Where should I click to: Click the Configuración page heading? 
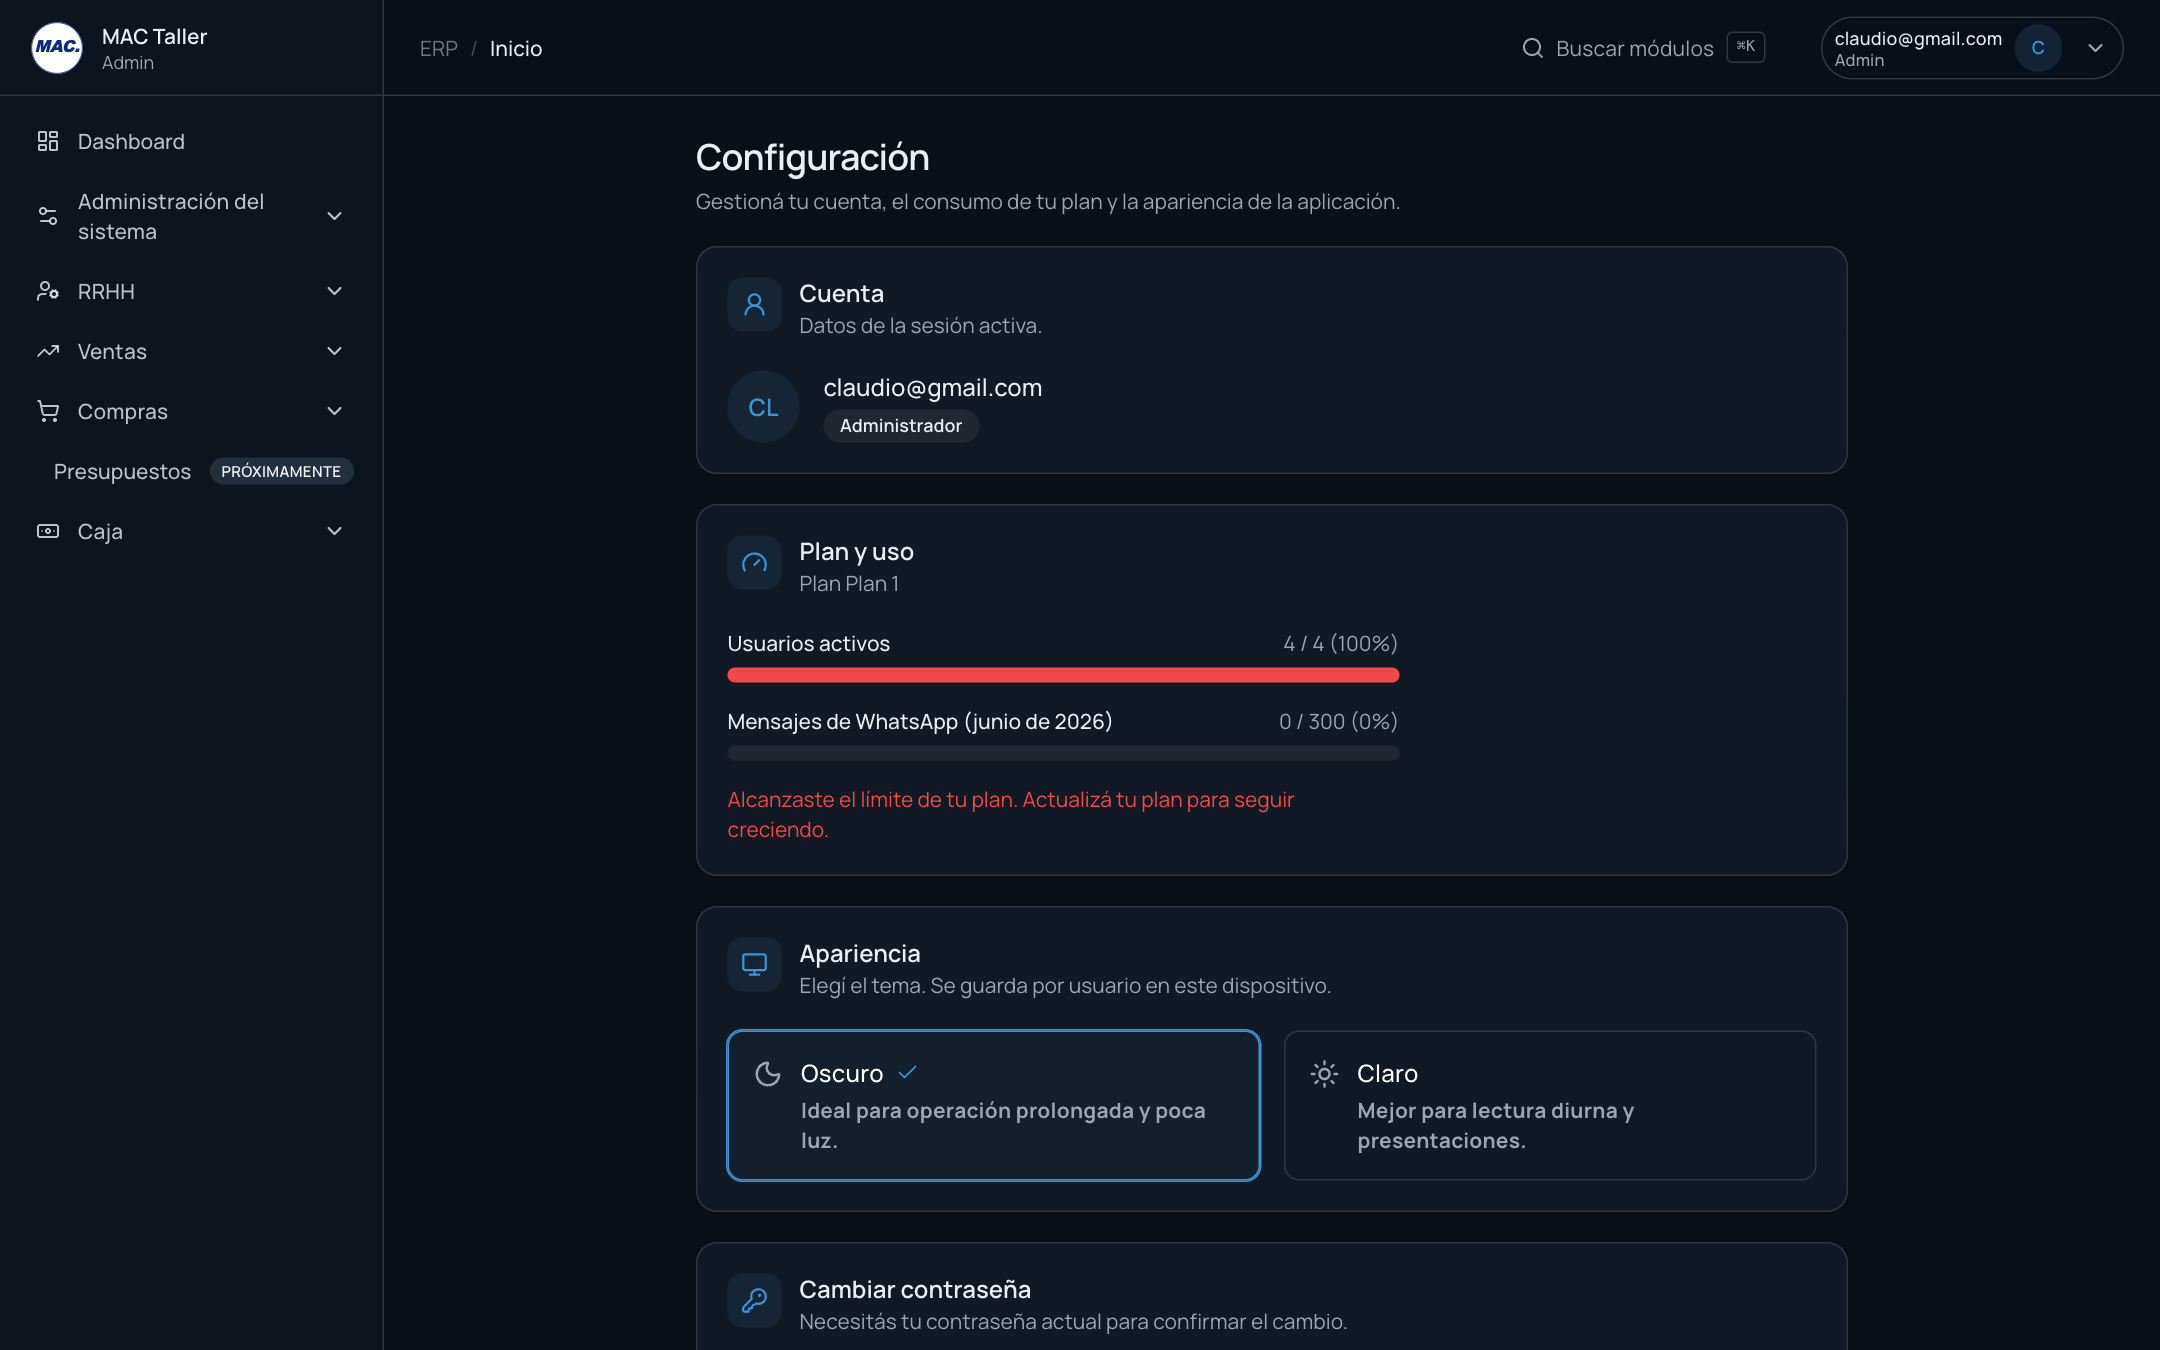pos(812,158)
